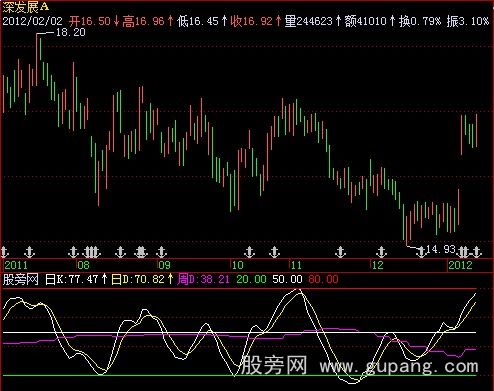The image size is (494, 391).
Task: Click the info marker midway between 08 and 09
Action: click(120, 252)
